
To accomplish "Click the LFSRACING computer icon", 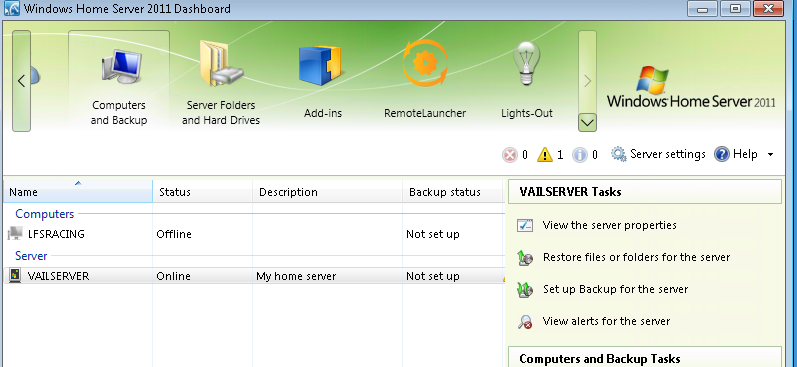I will (x=15, y=233).
